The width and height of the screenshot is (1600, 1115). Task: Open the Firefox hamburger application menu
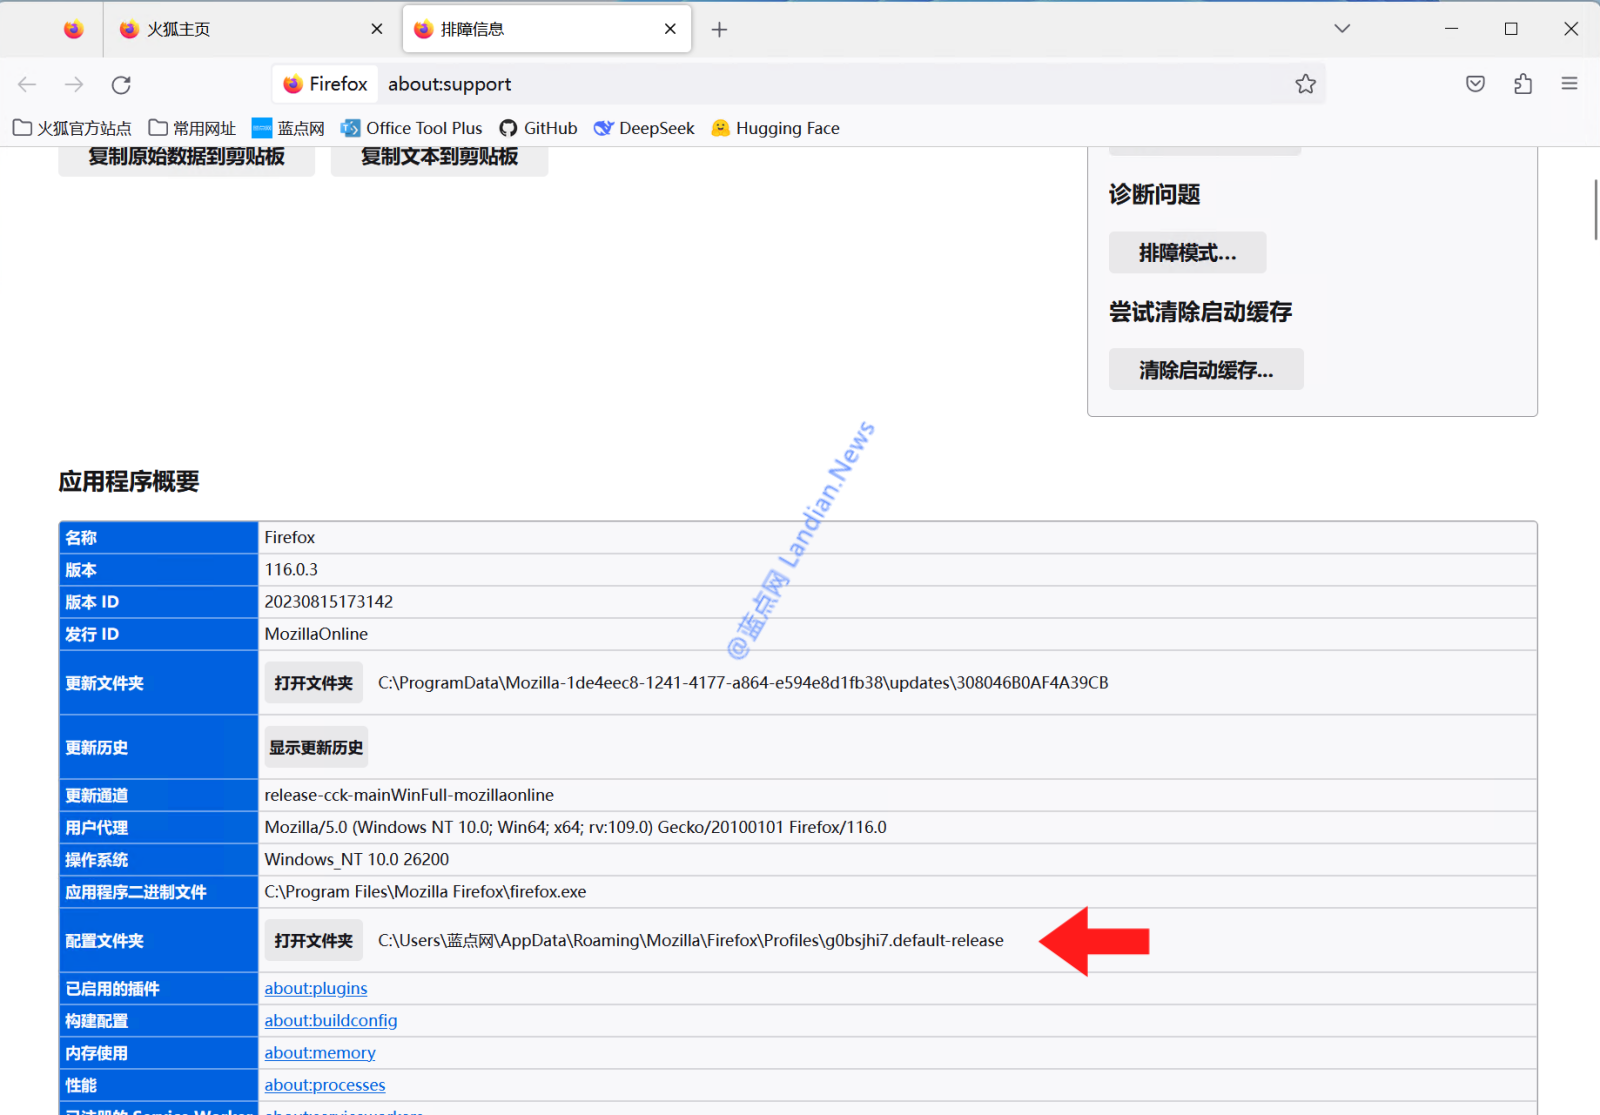1569,84
